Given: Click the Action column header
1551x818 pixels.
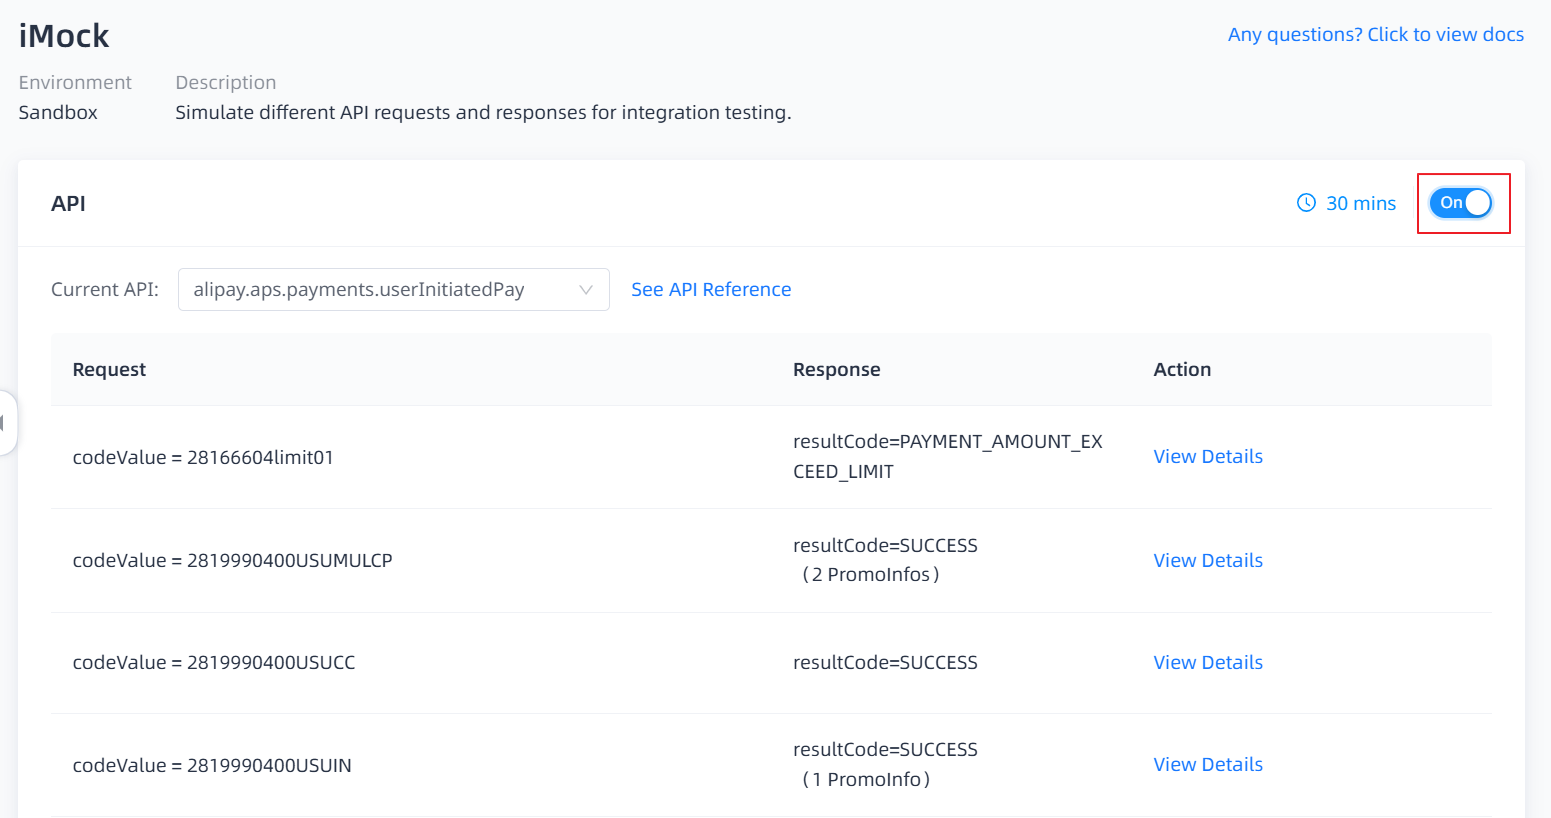Looking at the screenshot, I should coord(1181,370).
